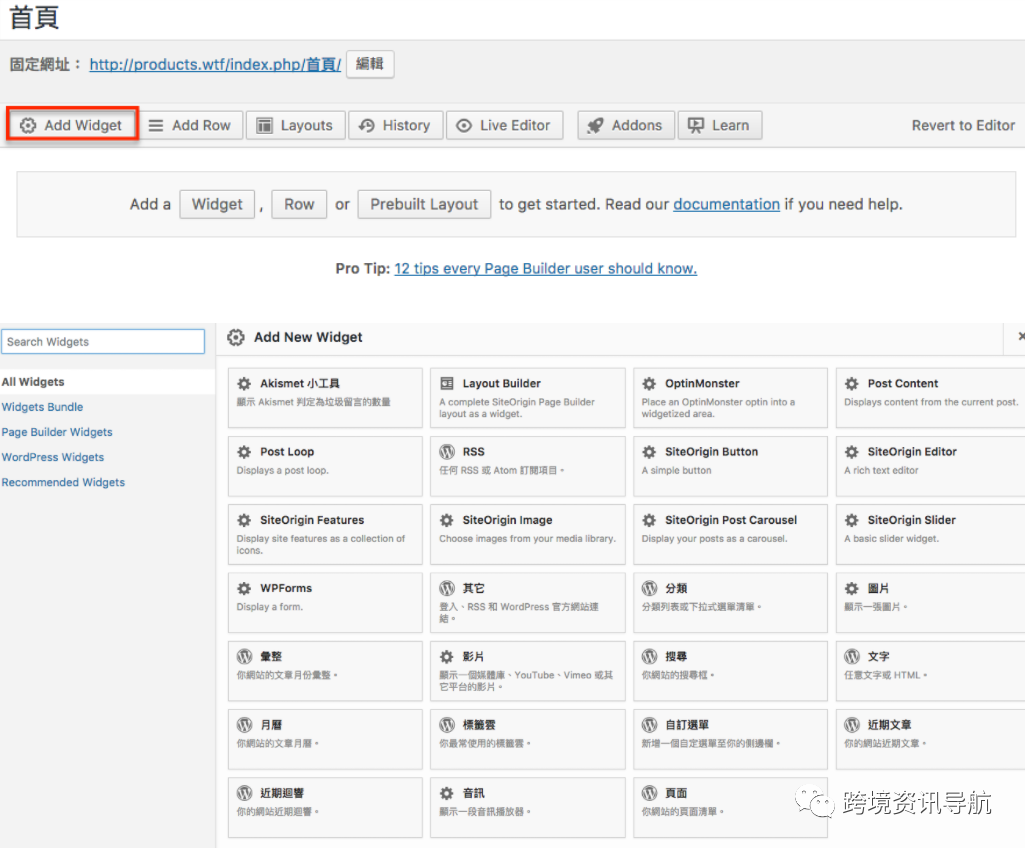This screenshot has width=1025, height=848.
Task: Select the OptinMonster widget title
Action: (x=702, y=384)
